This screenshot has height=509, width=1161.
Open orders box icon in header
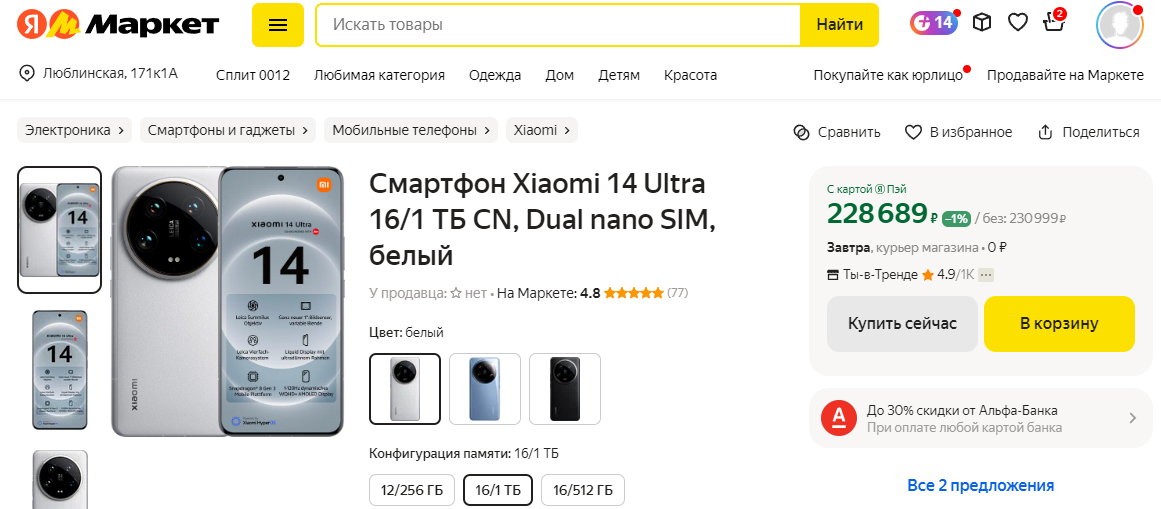tap(982, 23)
